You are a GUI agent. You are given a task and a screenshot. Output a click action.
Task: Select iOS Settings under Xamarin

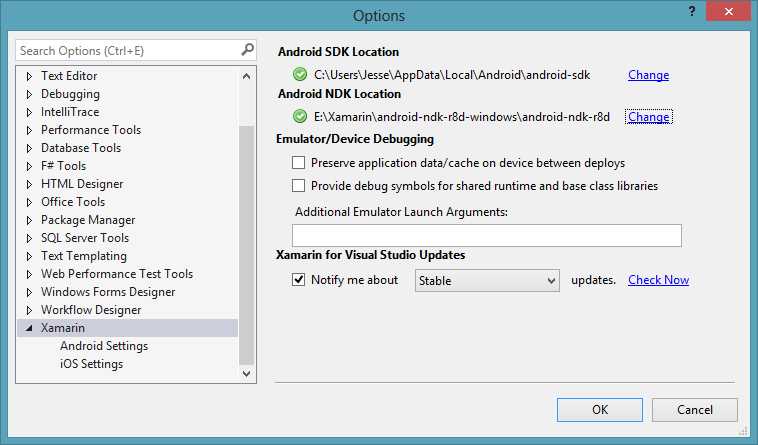[x=91, y=364]
